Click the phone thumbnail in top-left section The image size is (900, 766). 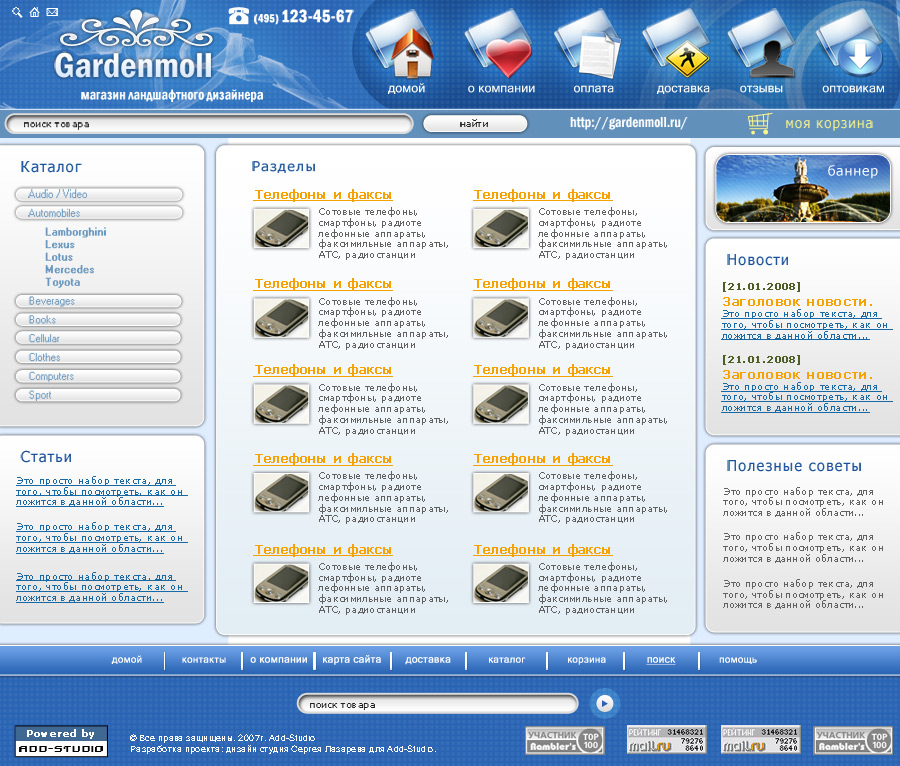tap(281, 228)
